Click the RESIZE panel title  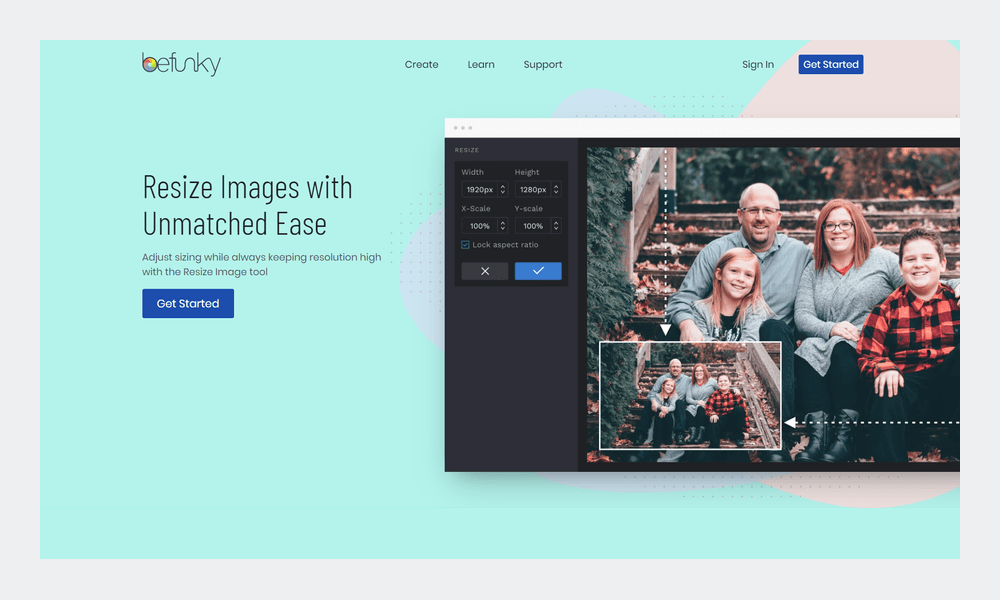(467, 150)
